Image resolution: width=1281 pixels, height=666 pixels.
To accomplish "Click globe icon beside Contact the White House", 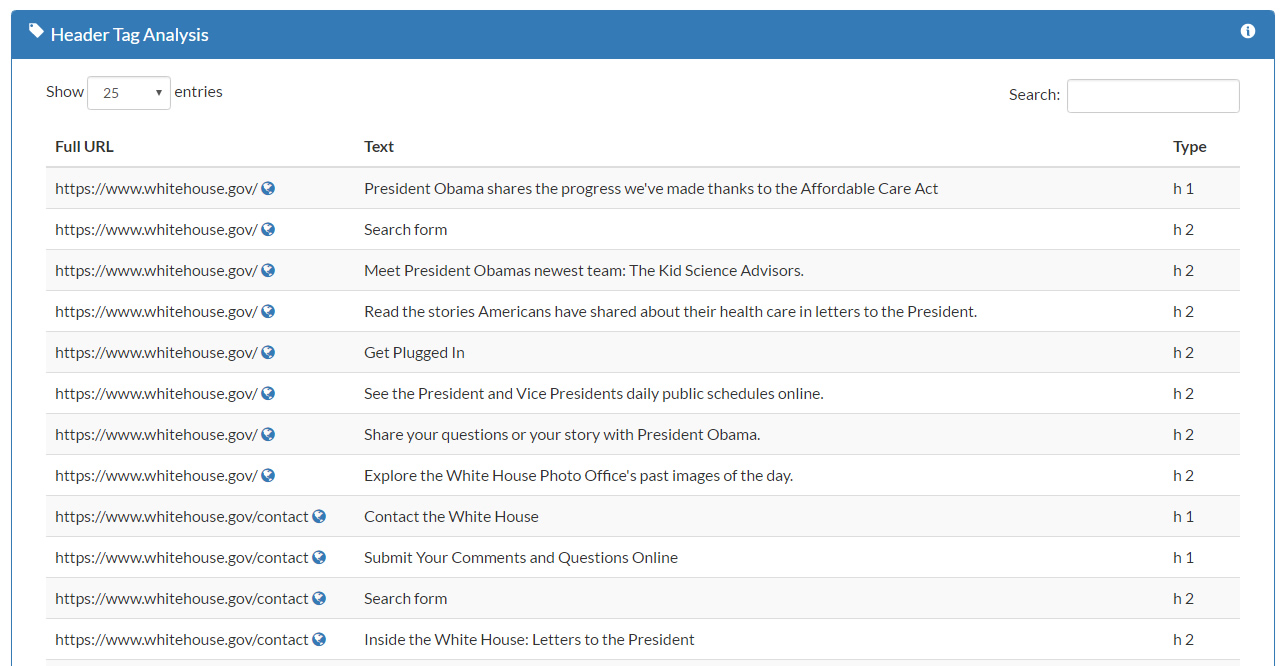I will click(x=319, y=516).
